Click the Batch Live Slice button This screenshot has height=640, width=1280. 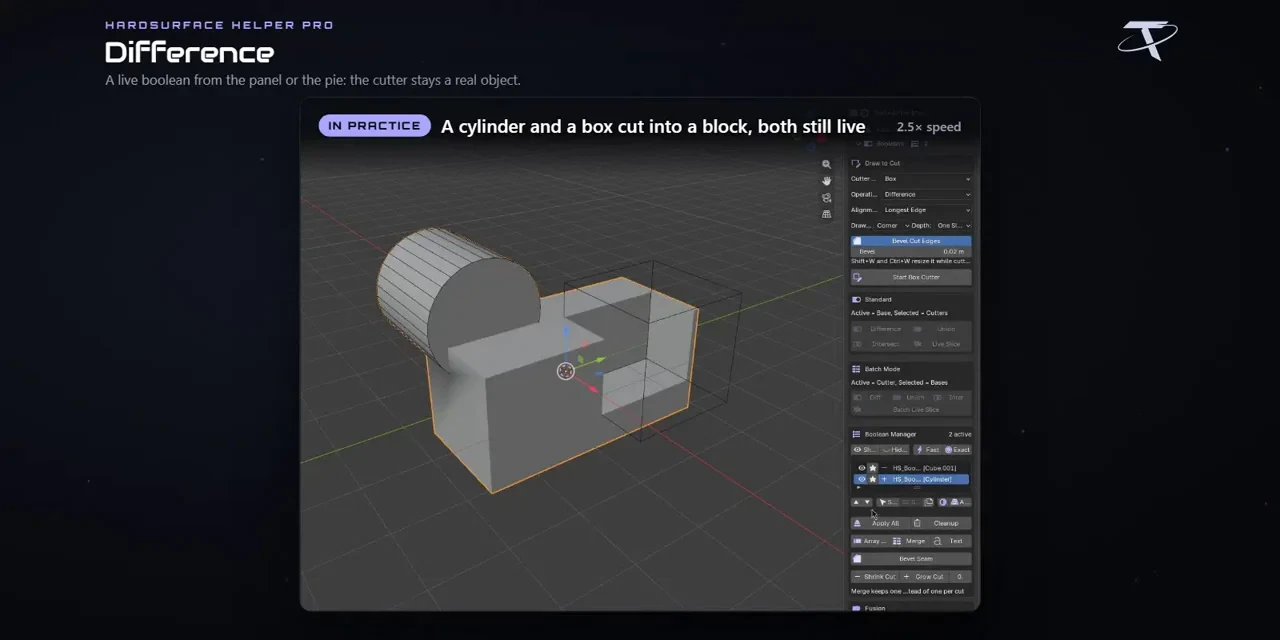(910, 410)
